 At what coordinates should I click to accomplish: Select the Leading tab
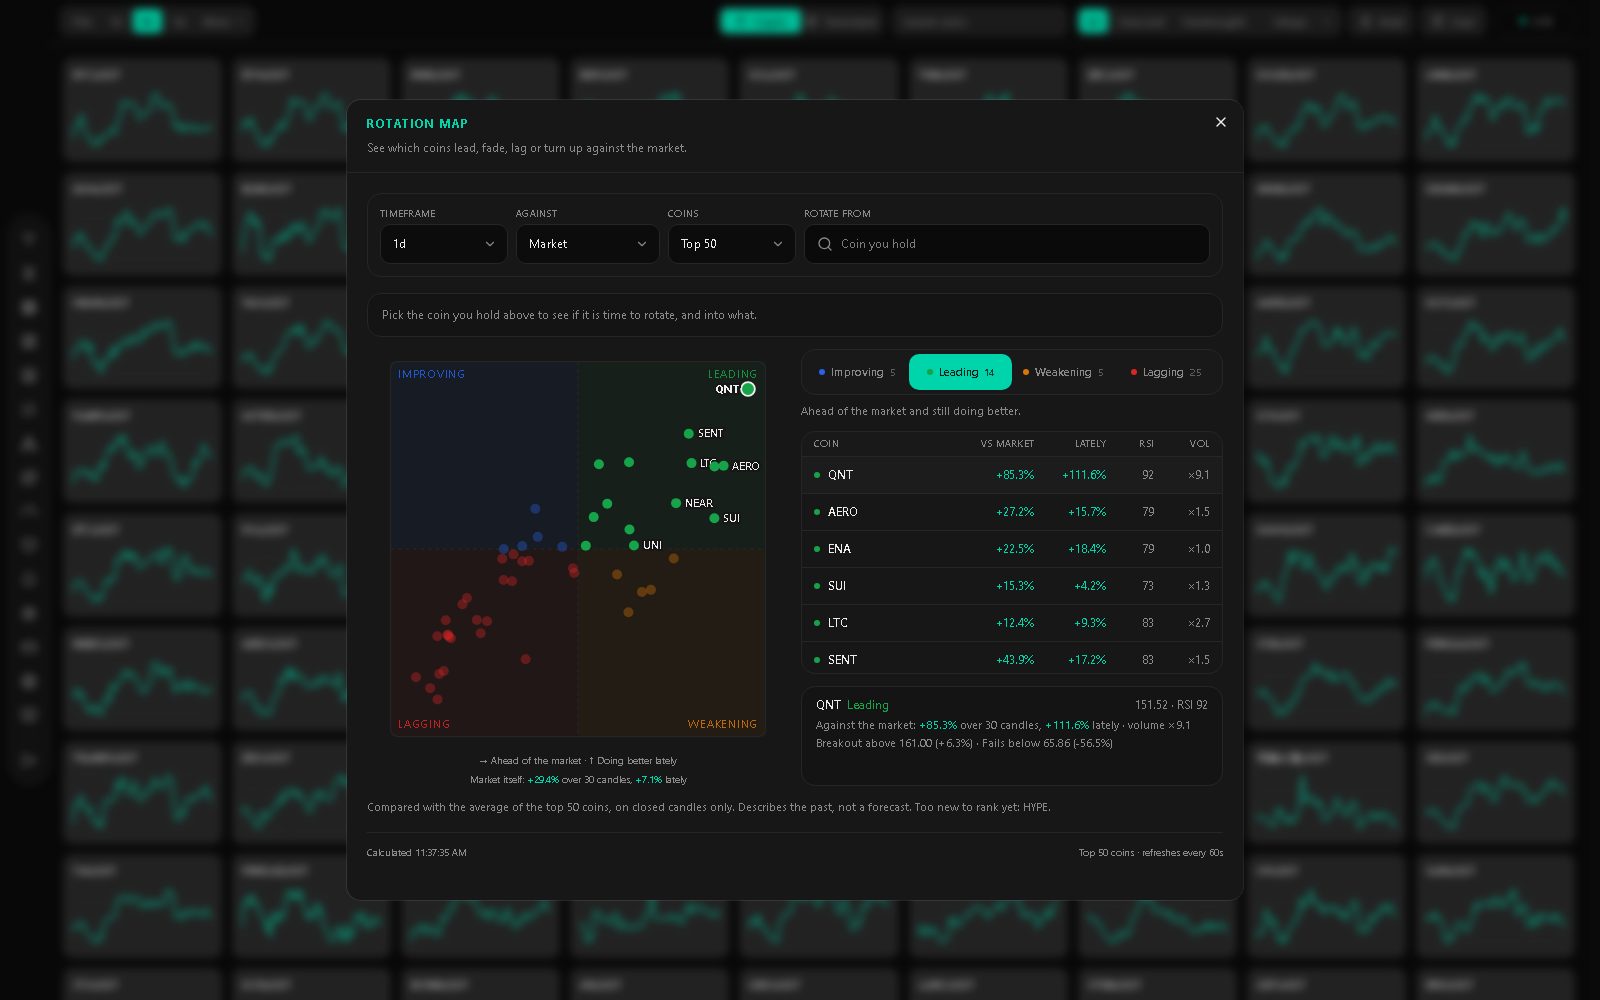[x=960, y=372]
